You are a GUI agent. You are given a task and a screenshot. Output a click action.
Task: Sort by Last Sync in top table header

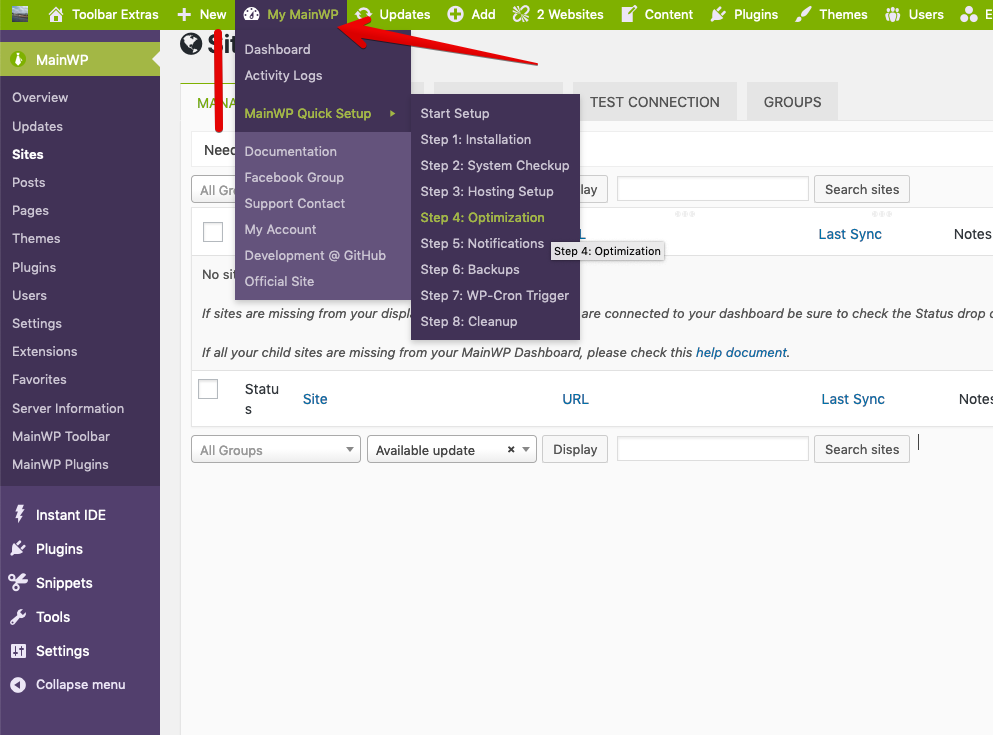pos(849,234)
